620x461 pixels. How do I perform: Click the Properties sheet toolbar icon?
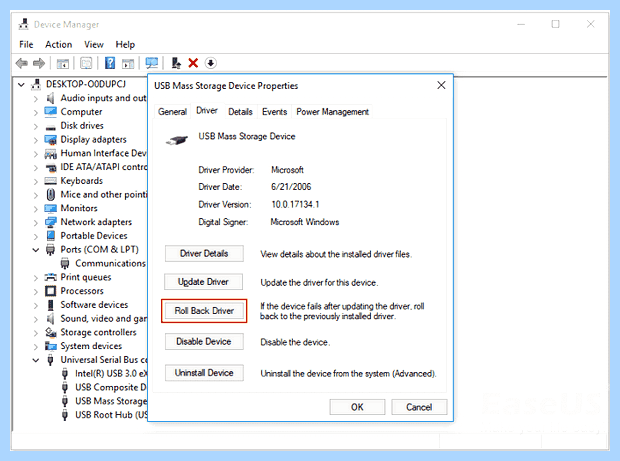86,63
